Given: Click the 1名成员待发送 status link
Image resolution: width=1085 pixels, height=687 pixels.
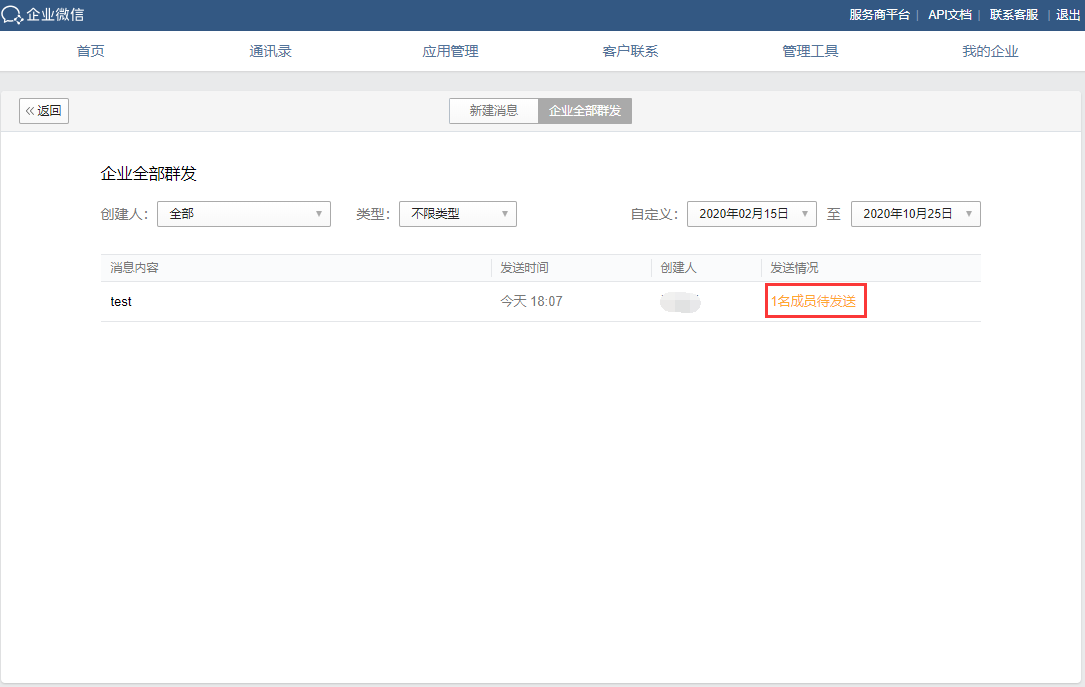Looking at the screenshot, I should pos(814,301).
